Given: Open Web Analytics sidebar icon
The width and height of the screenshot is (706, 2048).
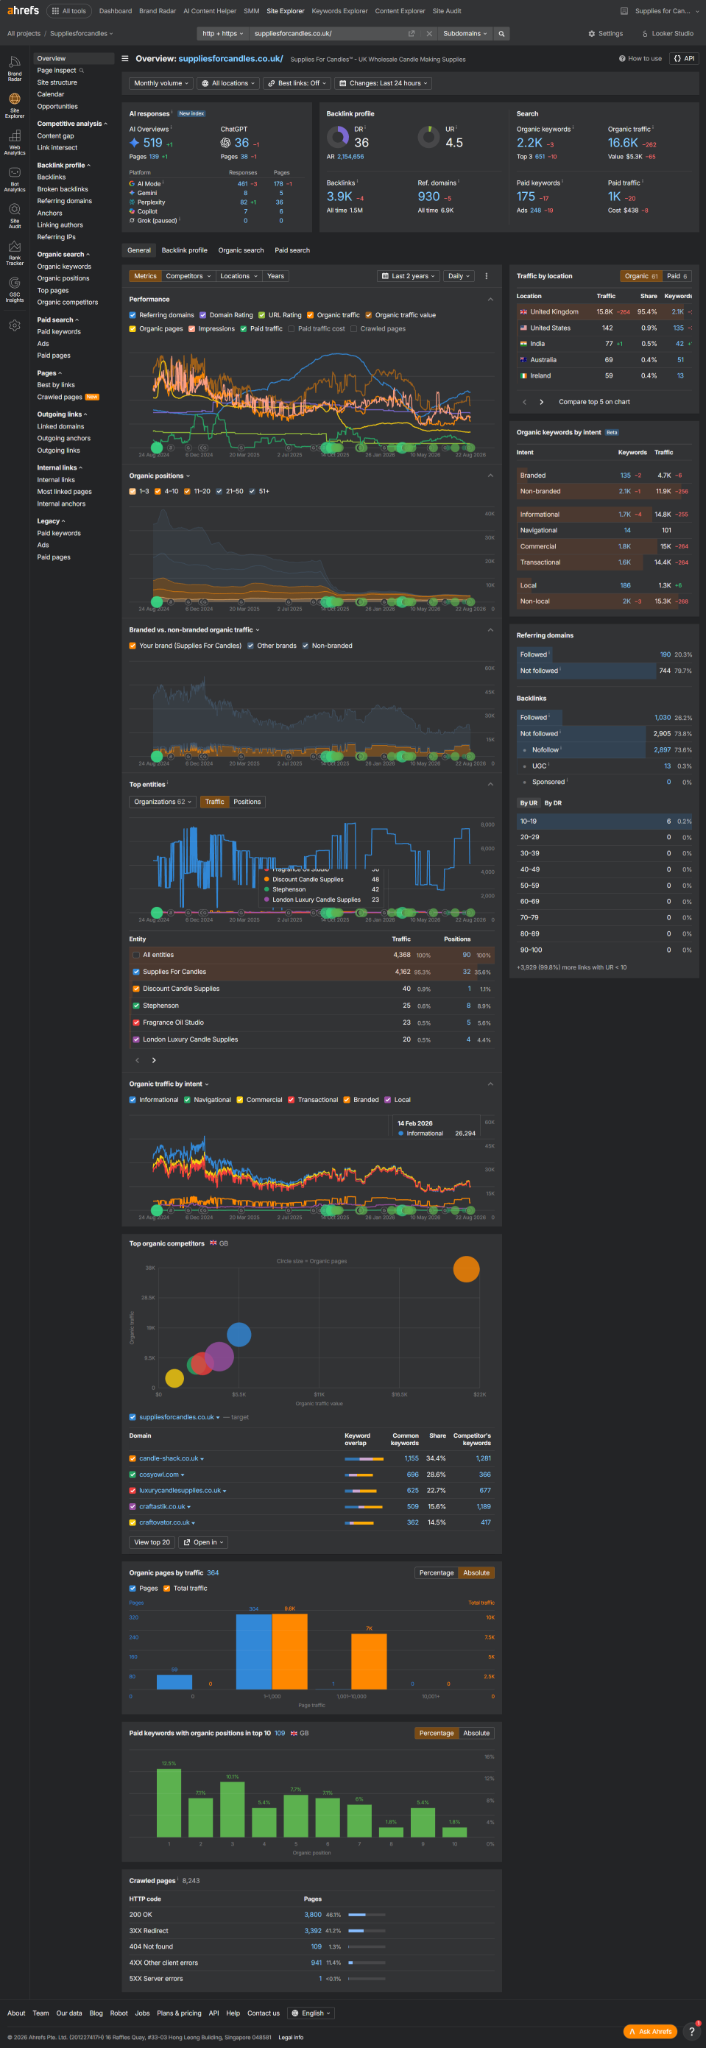Looking at the screenshot, I should click(x=14, y=141).
